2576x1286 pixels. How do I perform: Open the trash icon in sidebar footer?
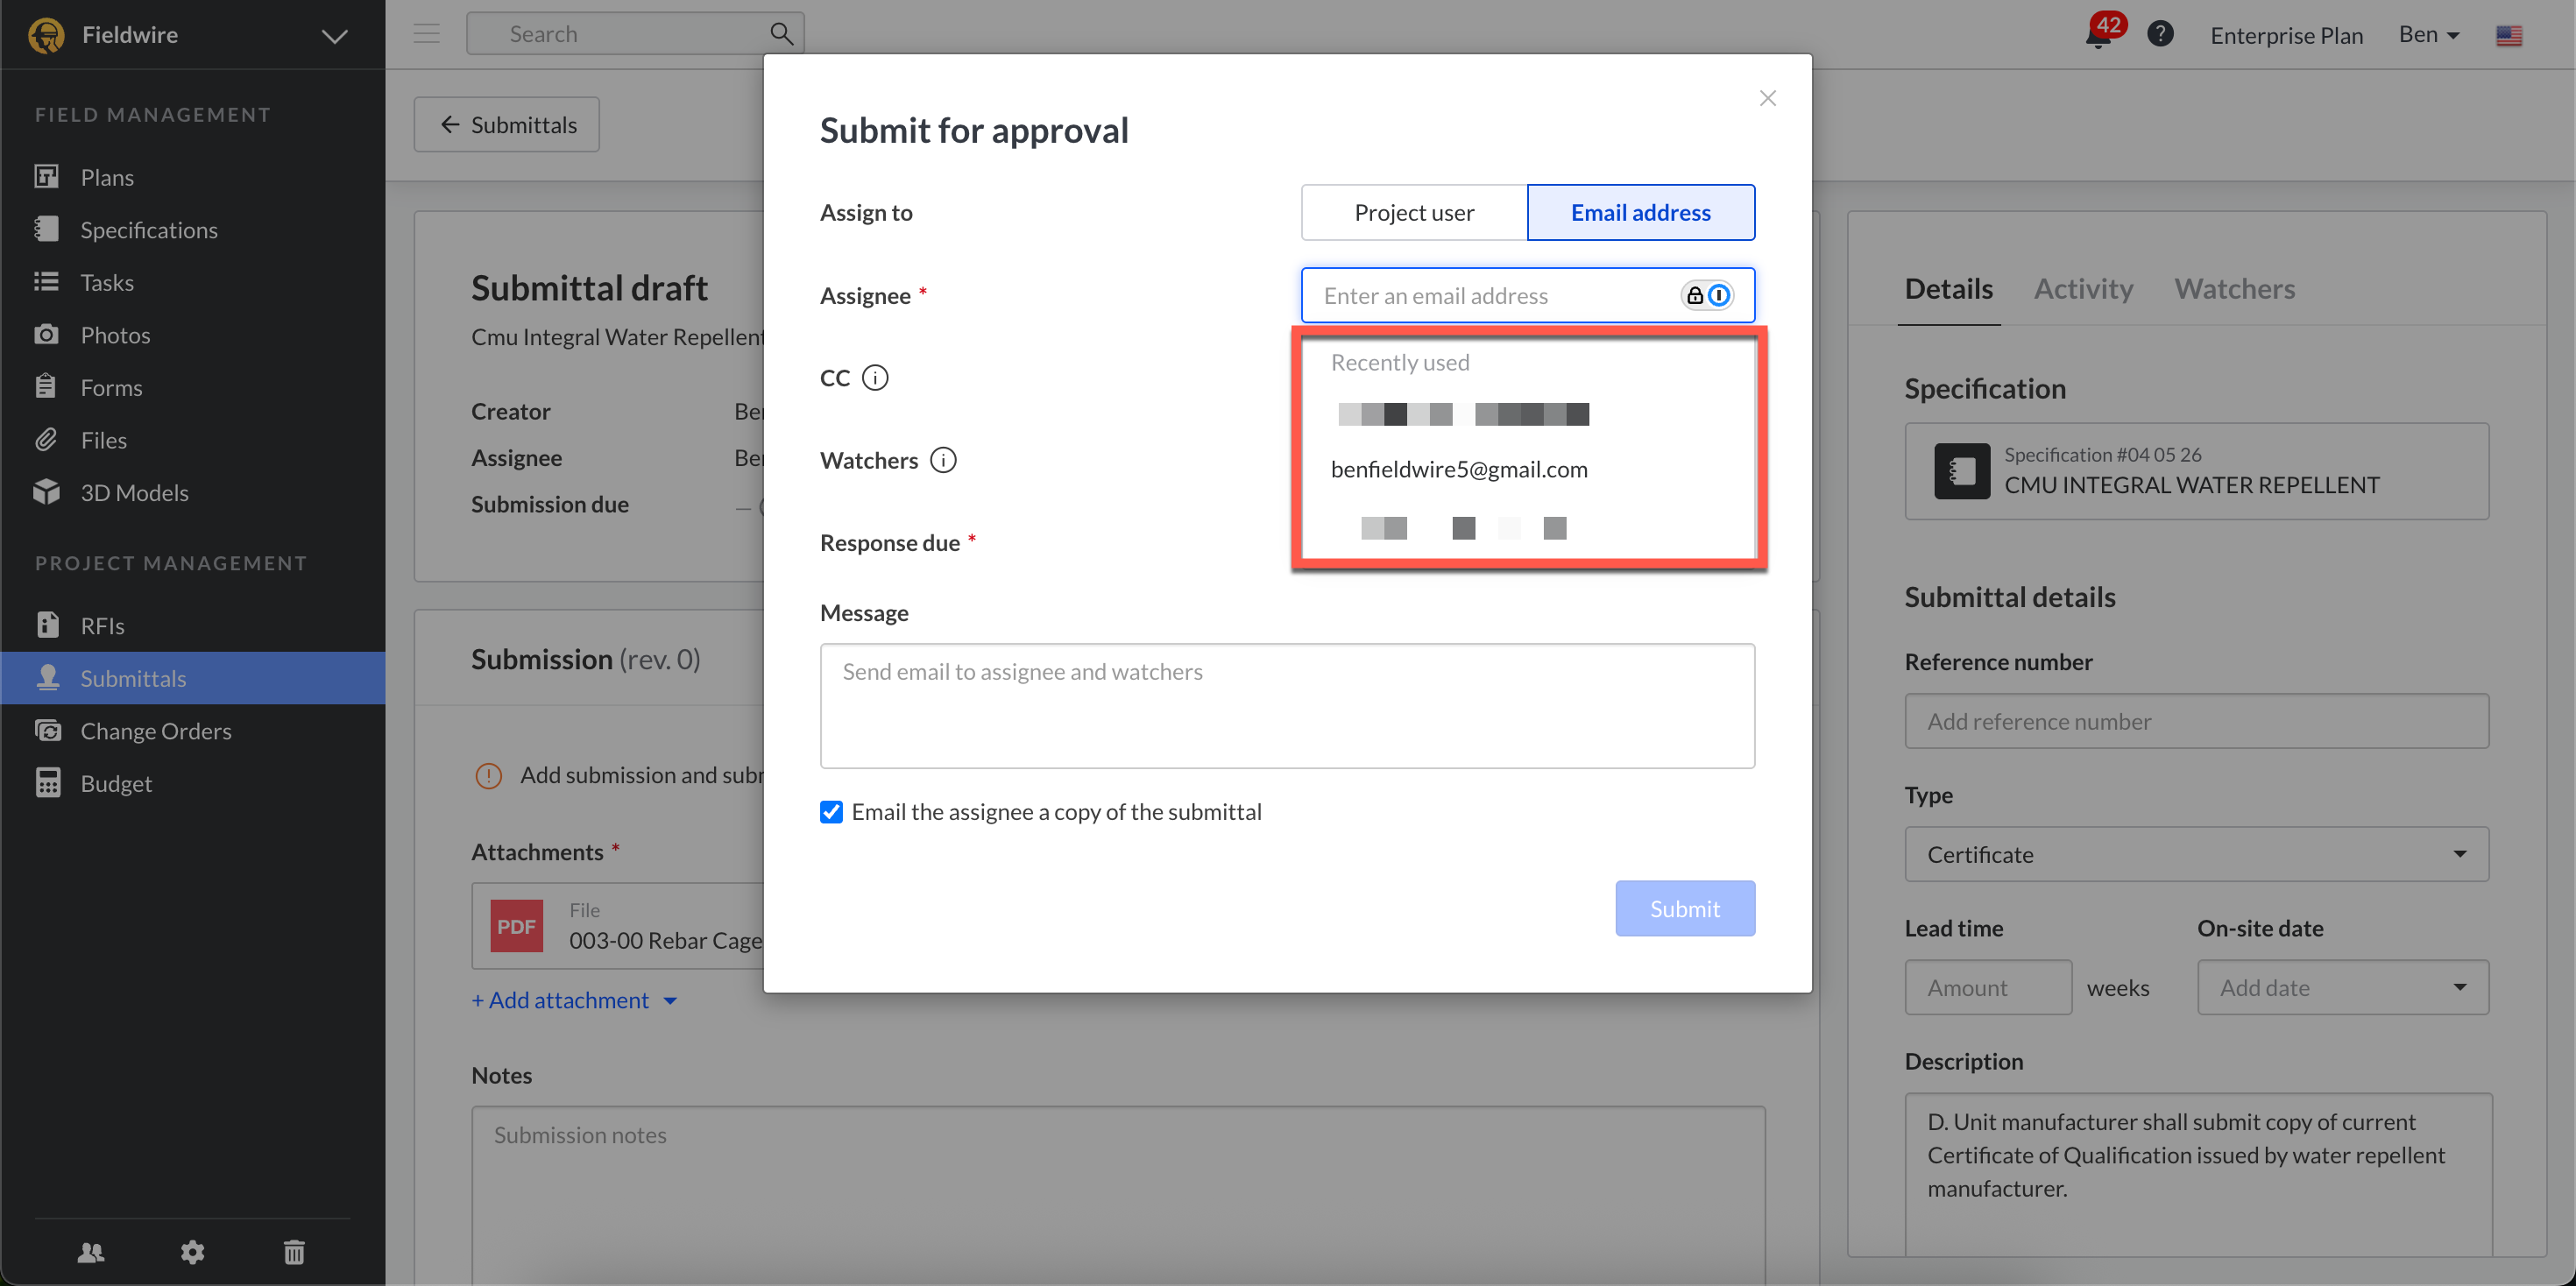(294, 1252)
